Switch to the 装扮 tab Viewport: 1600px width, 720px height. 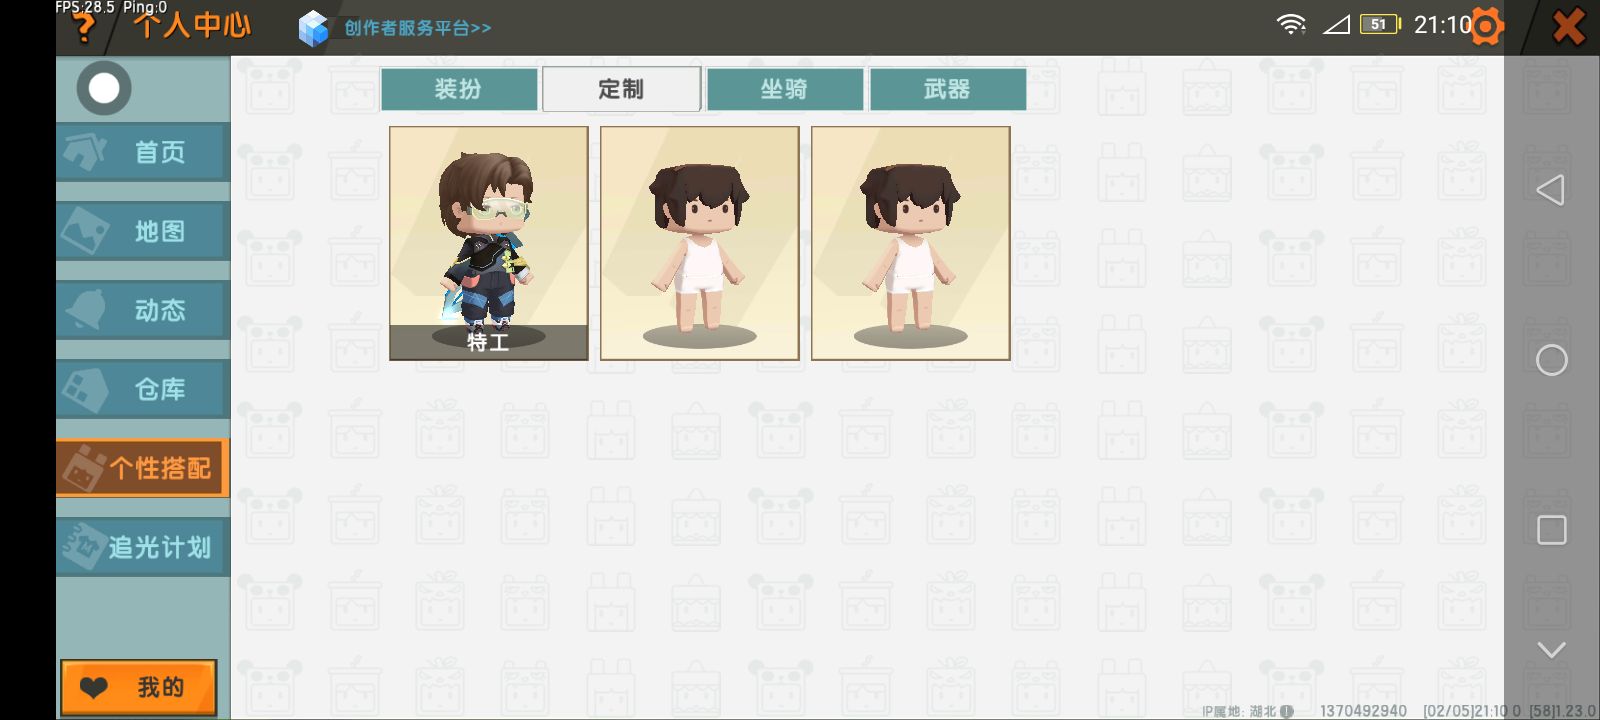(459, 89)
